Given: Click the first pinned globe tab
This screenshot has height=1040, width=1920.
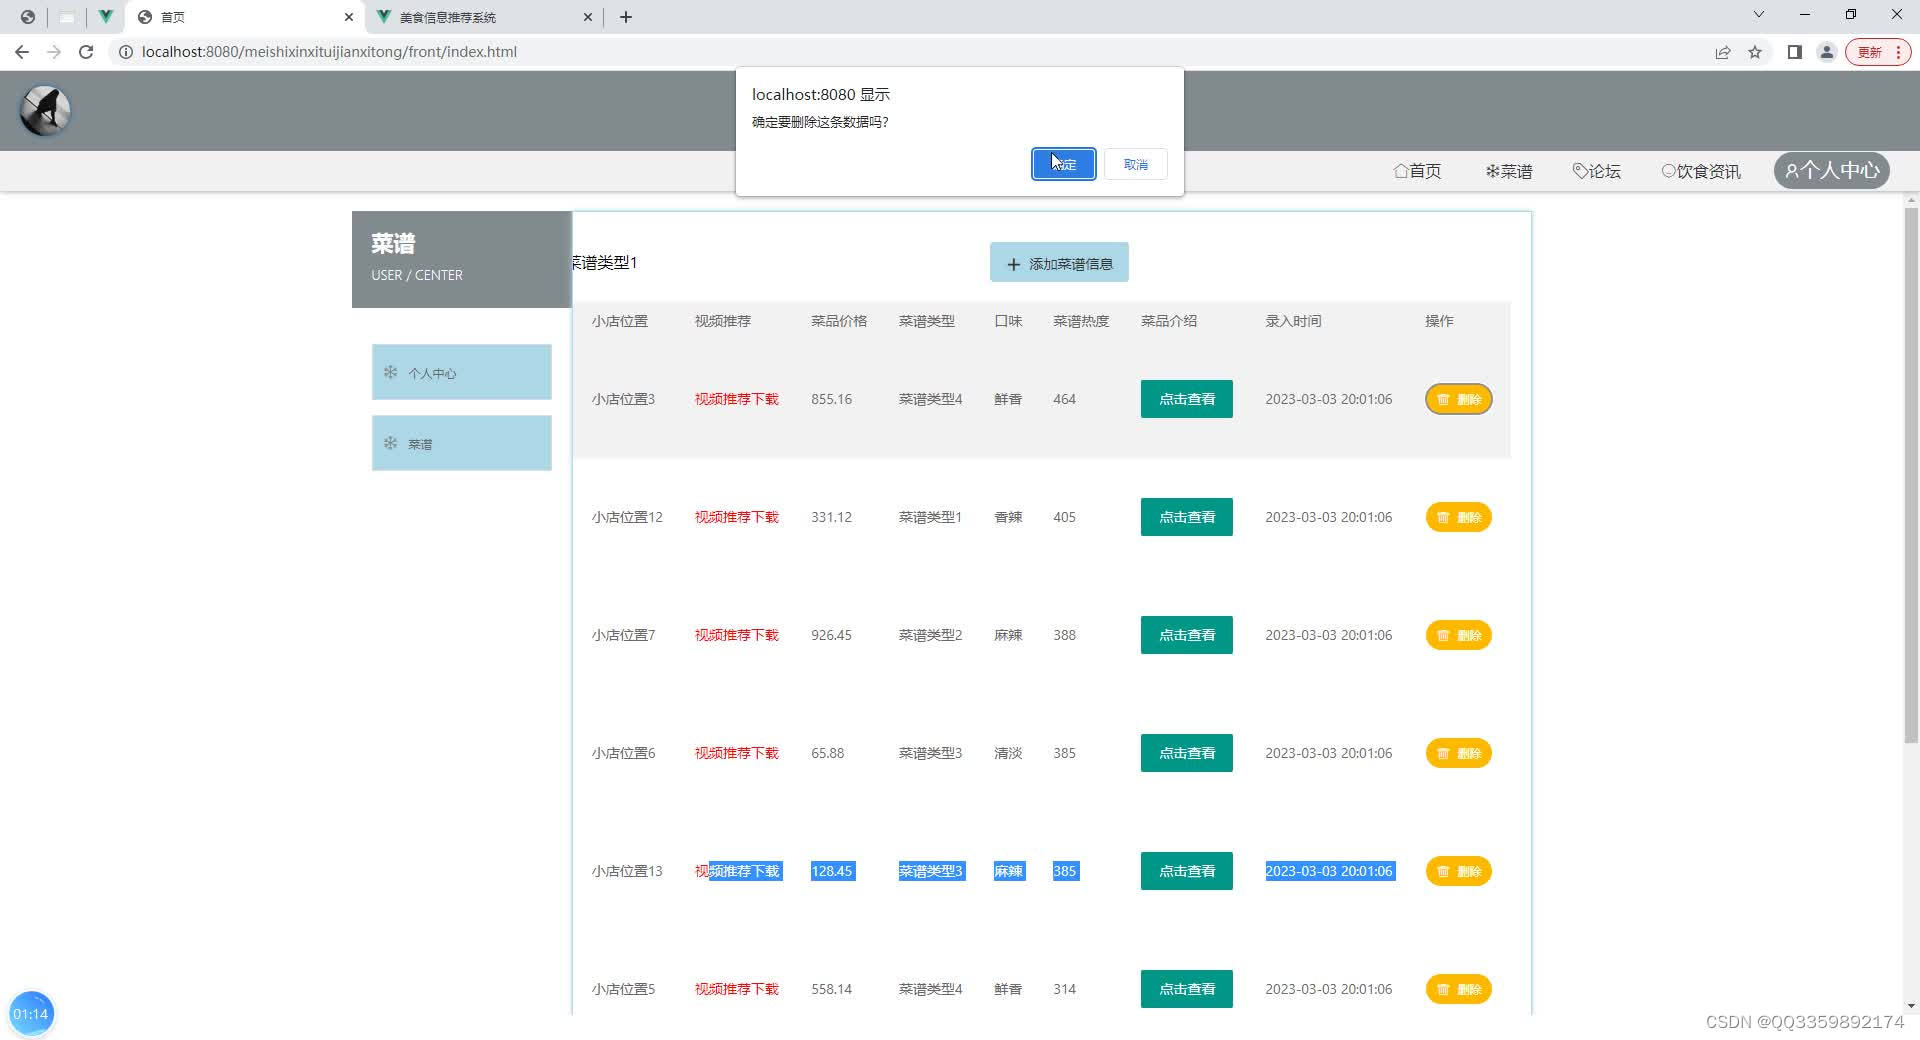Looking at the screenshot, I should point(28,17).
